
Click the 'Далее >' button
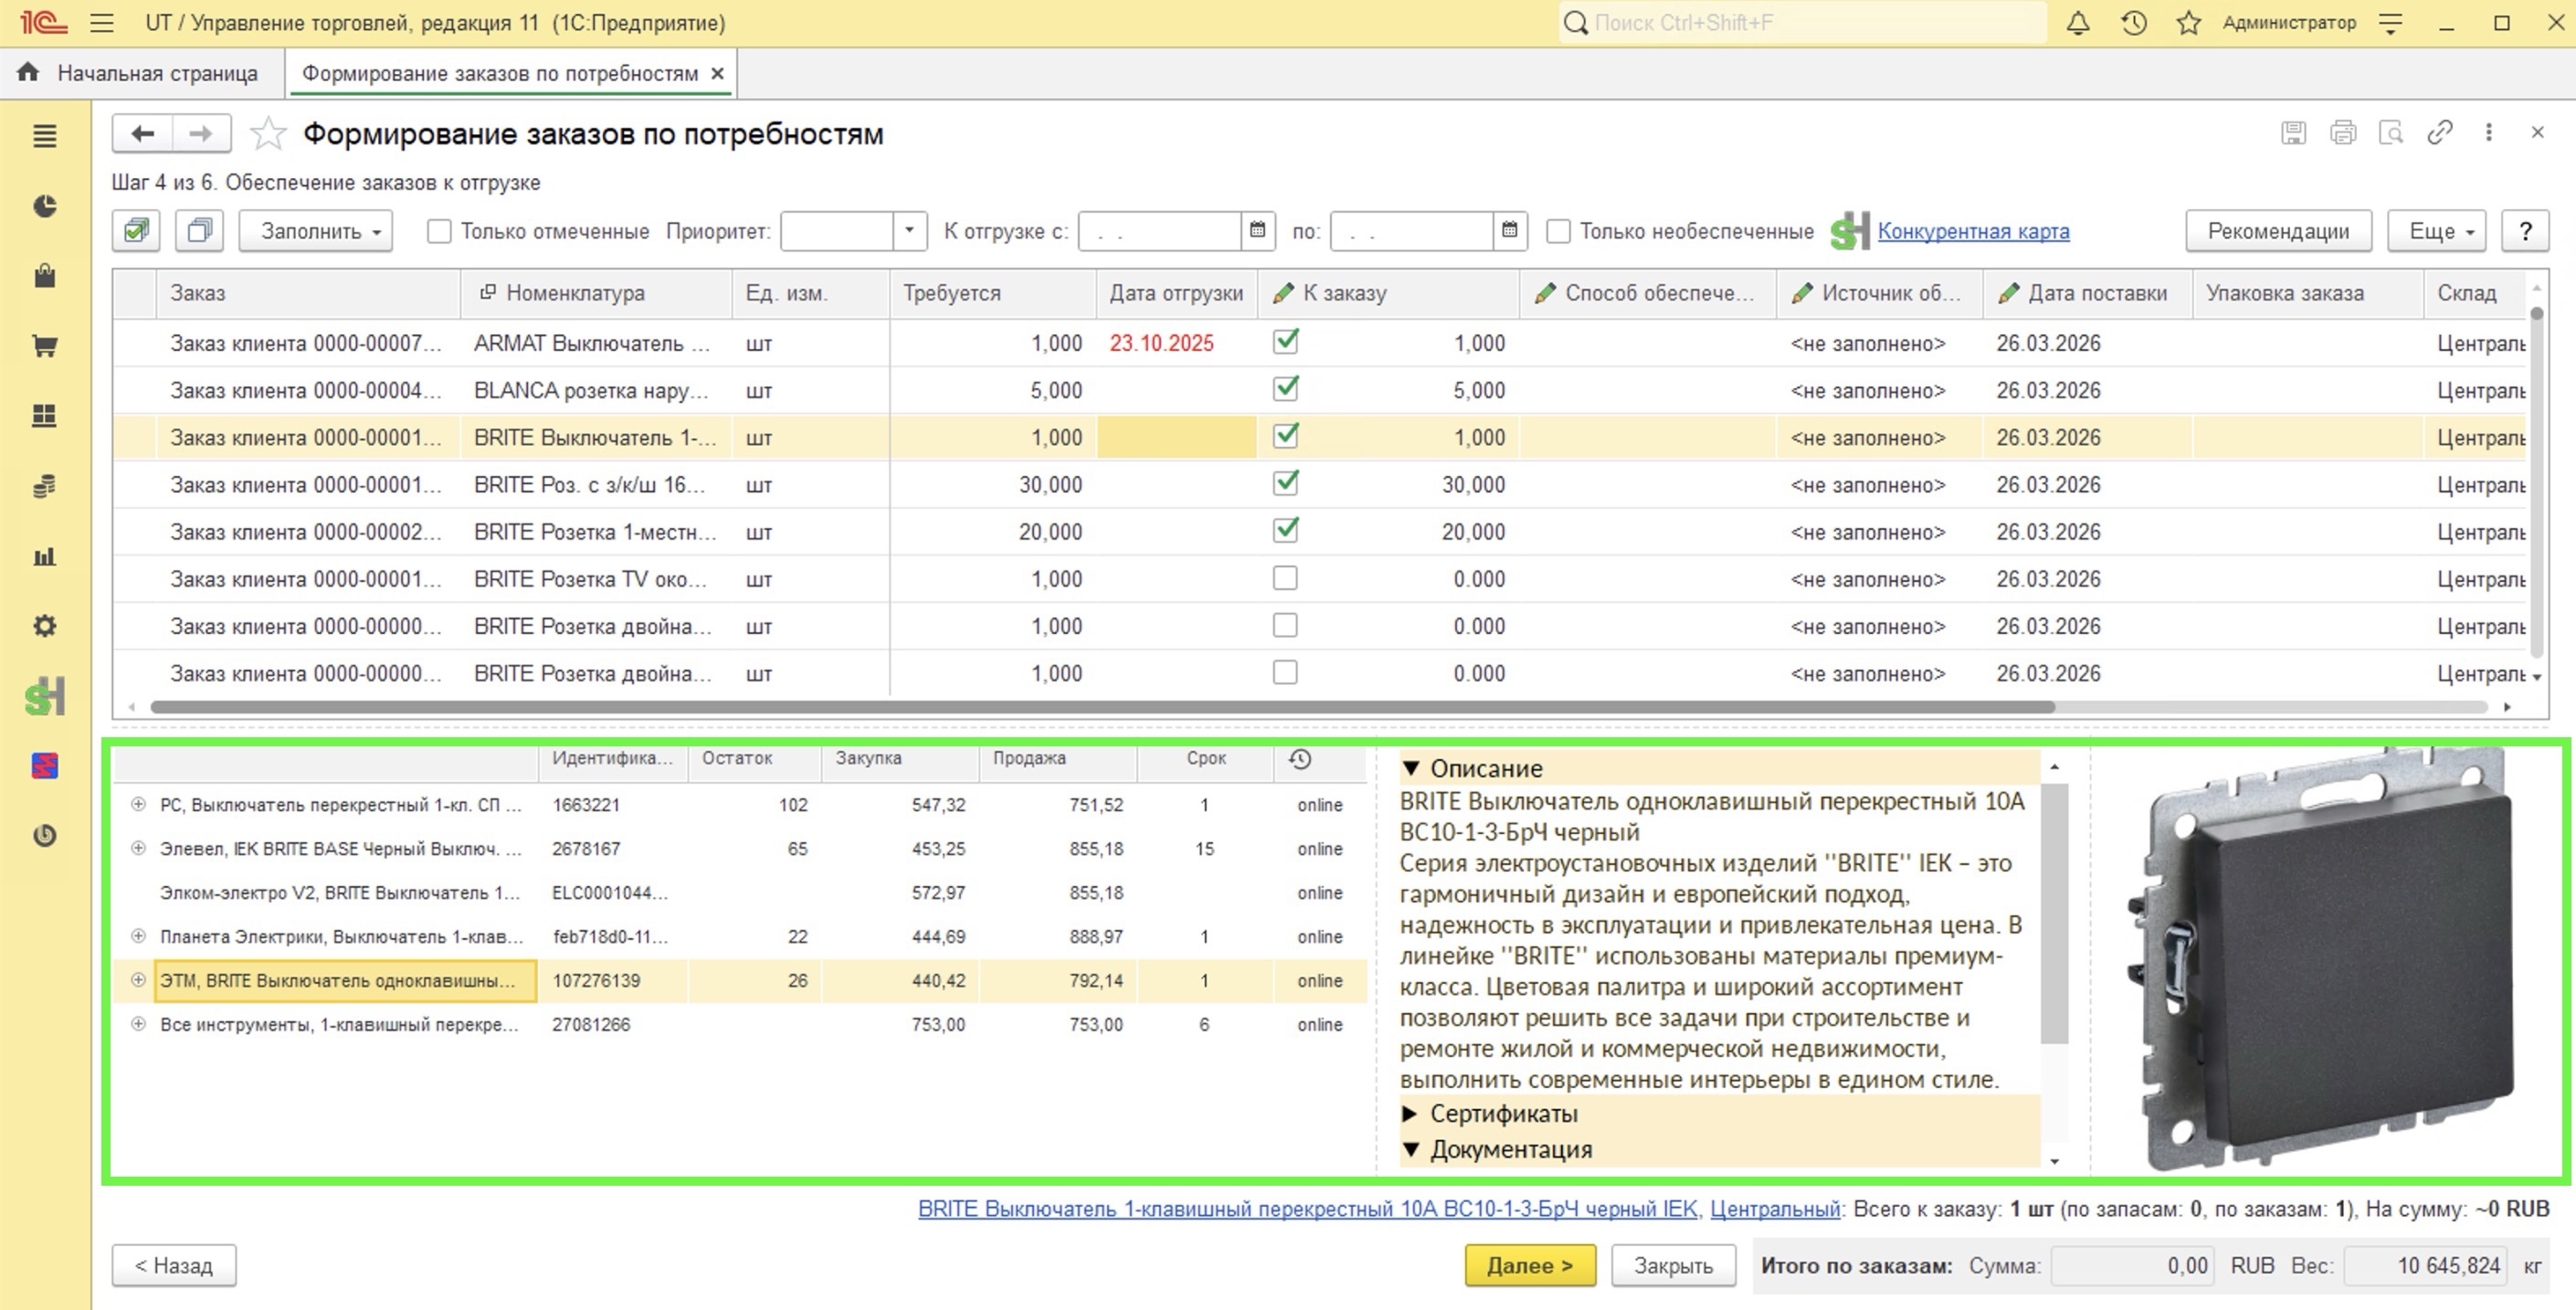click(1529, 1265)
